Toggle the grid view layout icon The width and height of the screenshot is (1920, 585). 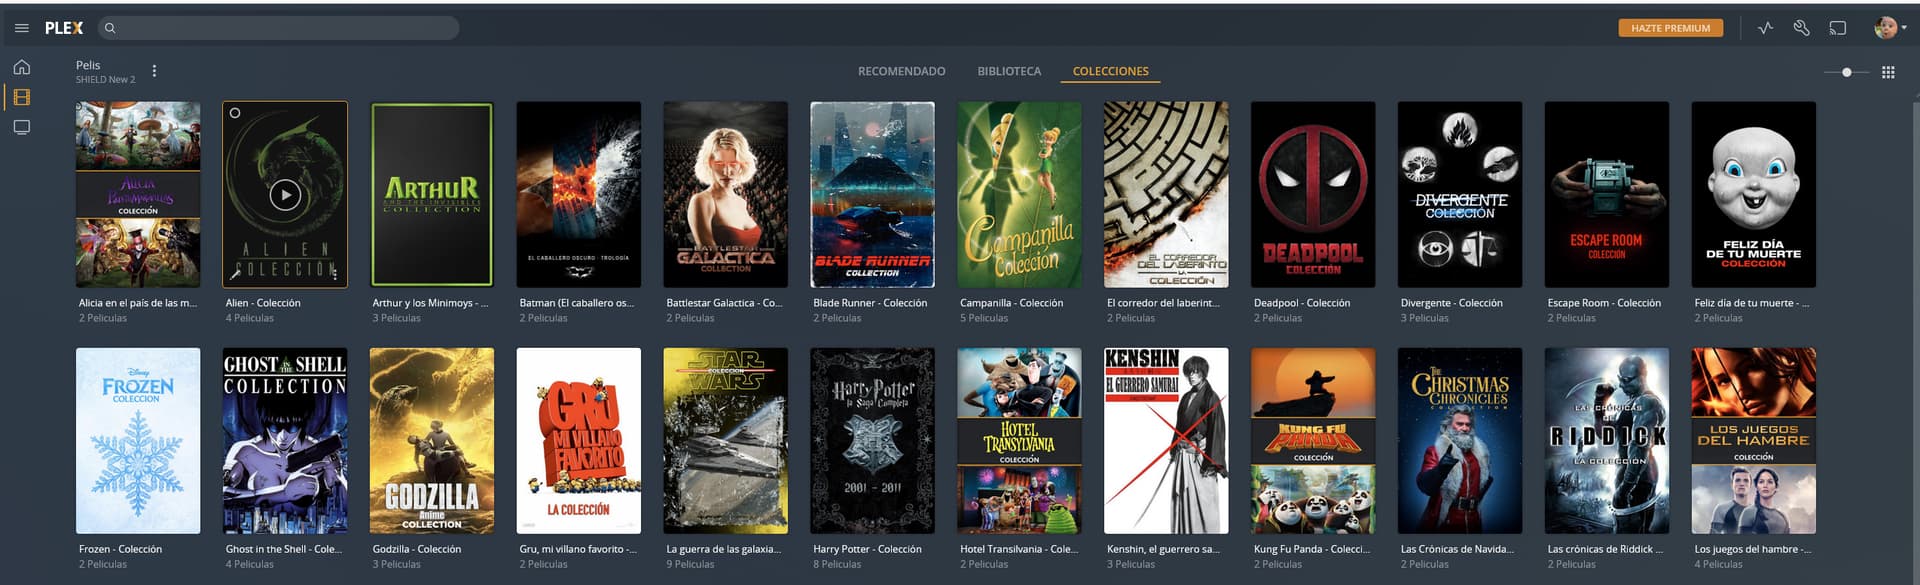pos(1888,72)
